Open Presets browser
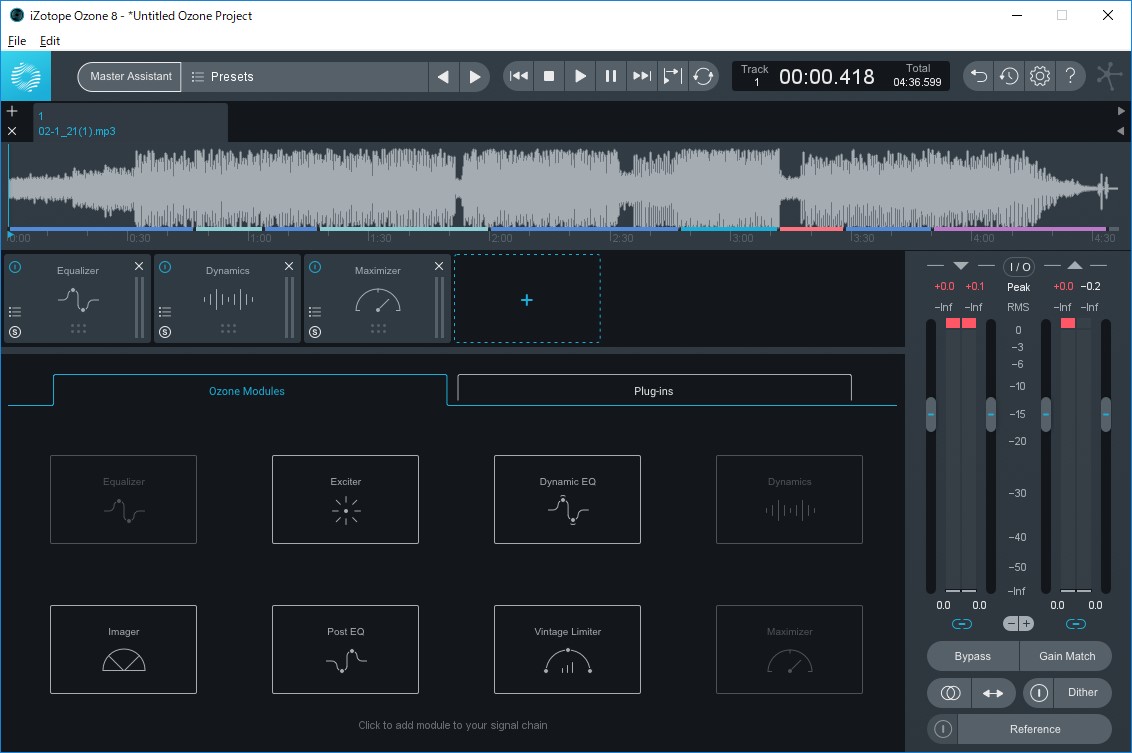The image size is (1132, 753). tap(305, 77)
